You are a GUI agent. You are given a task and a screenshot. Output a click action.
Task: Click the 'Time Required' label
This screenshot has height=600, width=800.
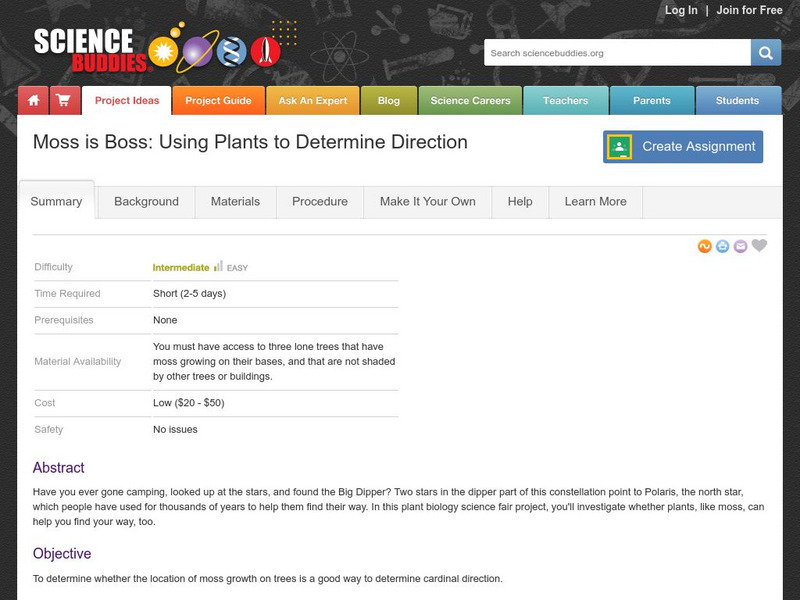(67, 293)
